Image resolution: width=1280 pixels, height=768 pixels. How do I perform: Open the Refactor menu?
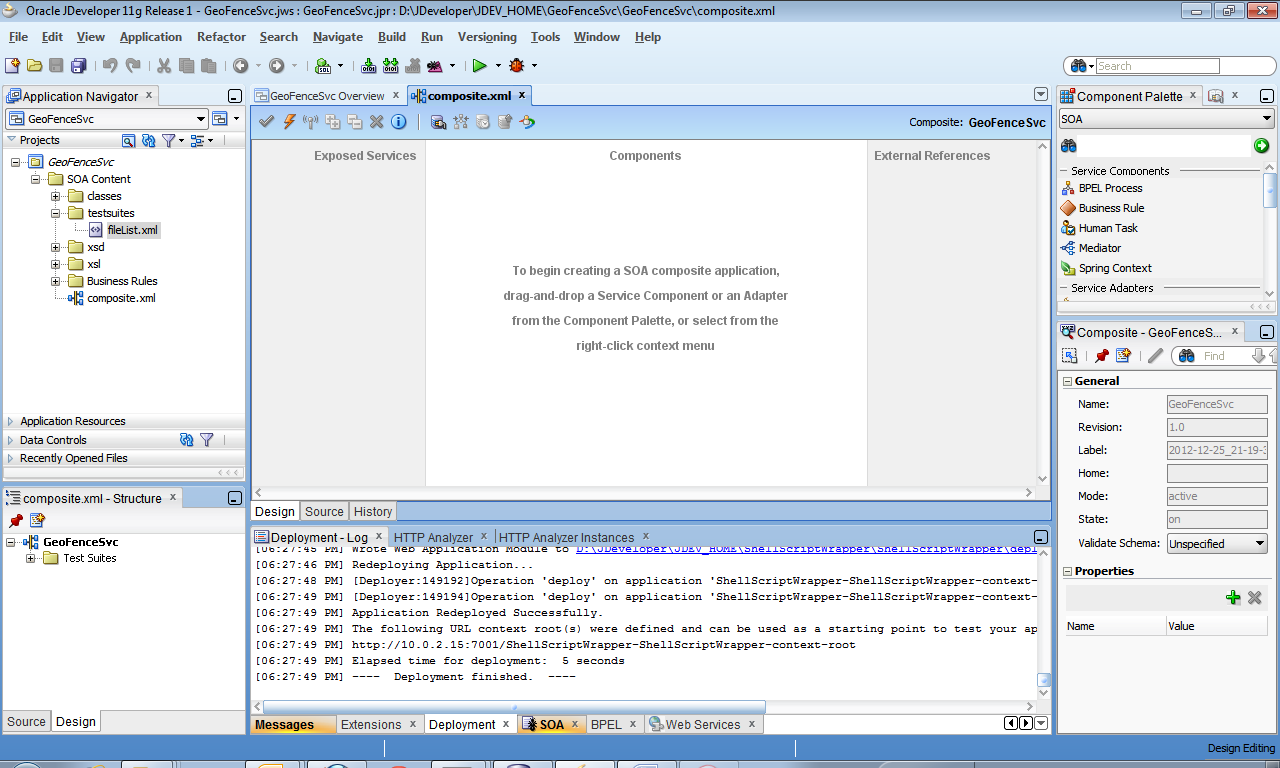221,37
